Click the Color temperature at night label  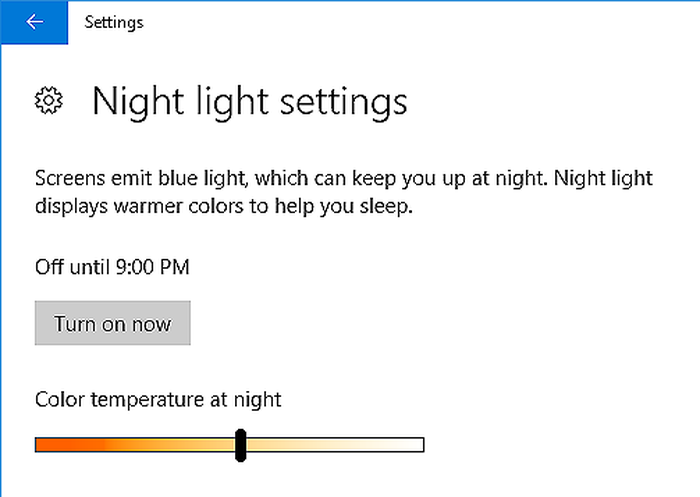click(x=158, y=400)
